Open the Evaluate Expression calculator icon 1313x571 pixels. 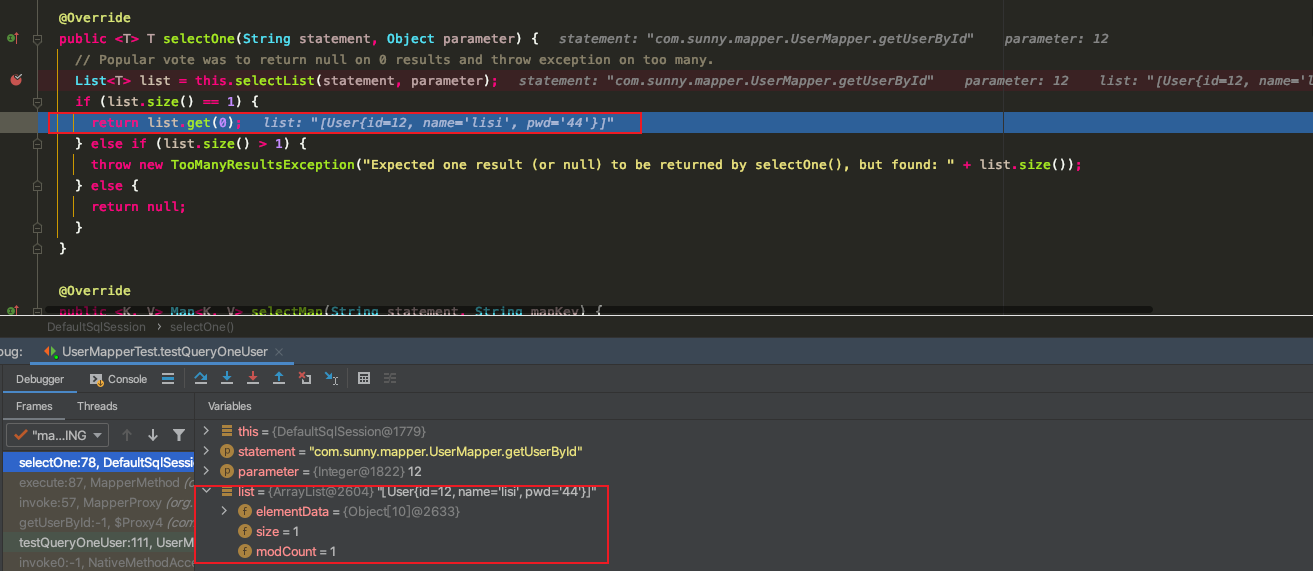(364, 379)
